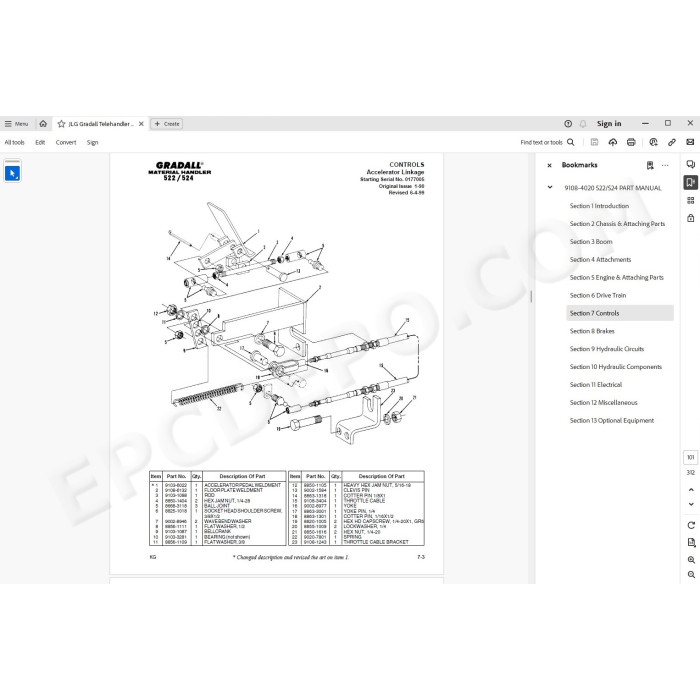Click the page number 101 field

click(x=691, y=457)
